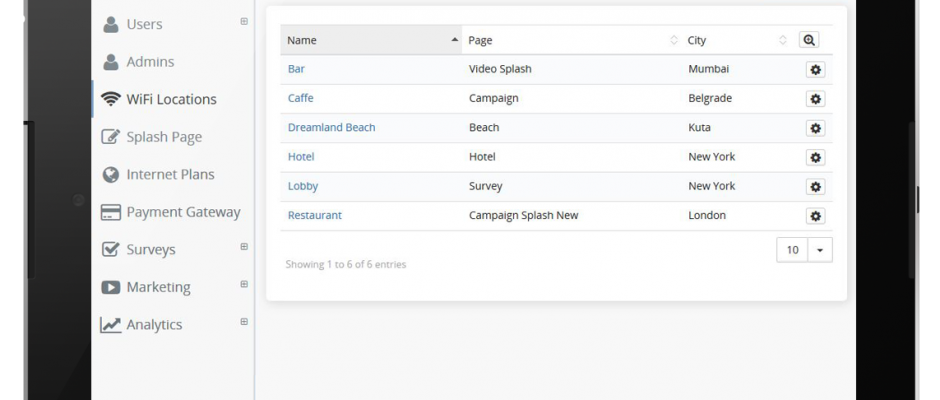Open the Hotel location link
940x400 pixels.
pyautogui.click(x=301, y=157)
